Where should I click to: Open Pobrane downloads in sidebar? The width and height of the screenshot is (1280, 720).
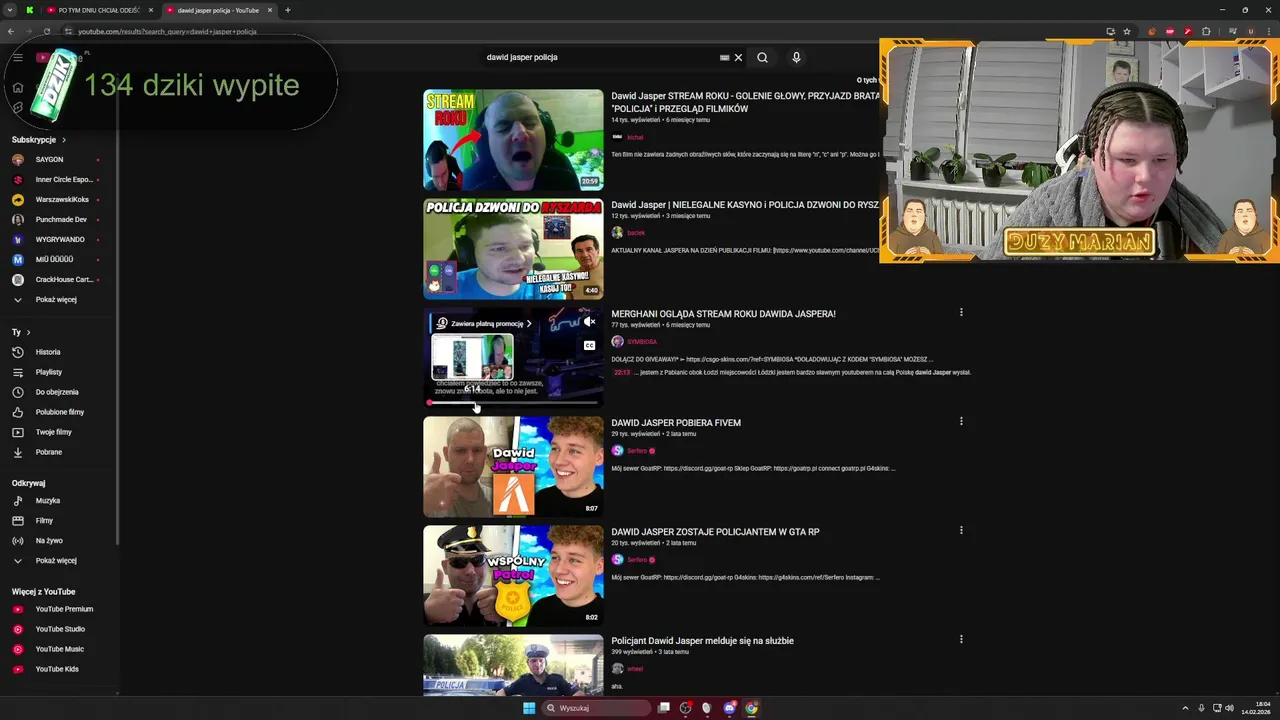click(48, 452)
